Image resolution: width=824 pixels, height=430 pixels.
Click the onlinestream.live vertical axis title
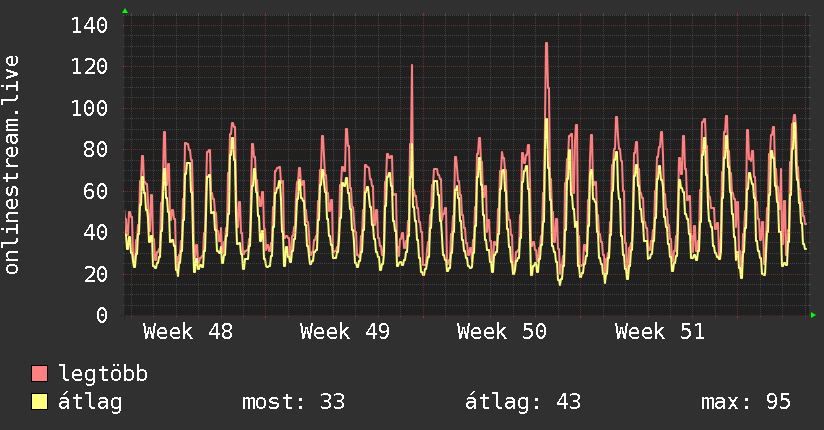tap(12, 165)
